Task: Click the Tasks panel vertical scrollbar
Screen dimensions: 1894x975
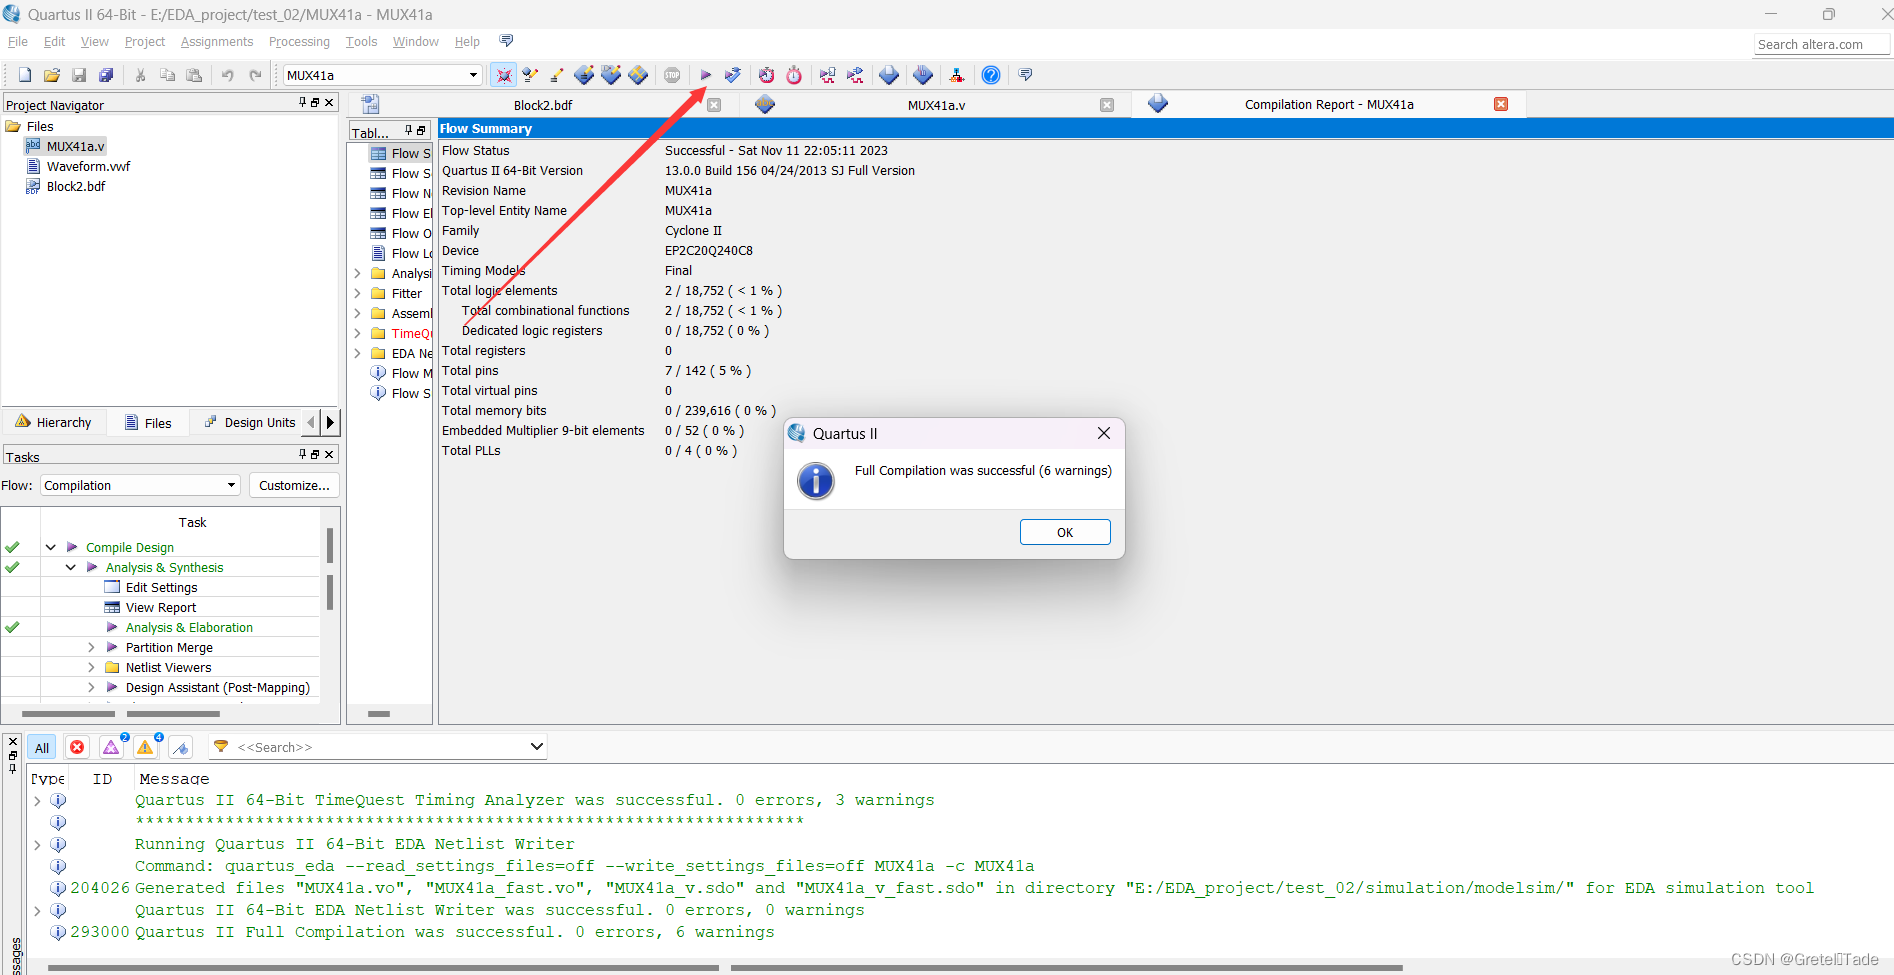Action: 330,568
